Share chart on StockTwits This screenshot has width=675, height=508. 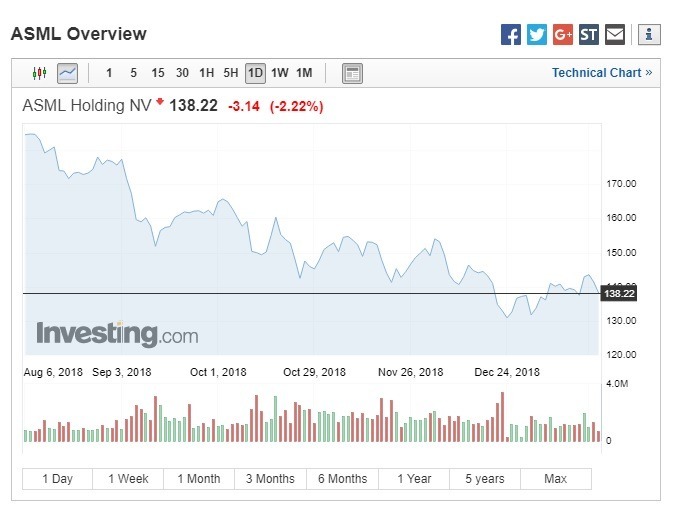[588, 34]
